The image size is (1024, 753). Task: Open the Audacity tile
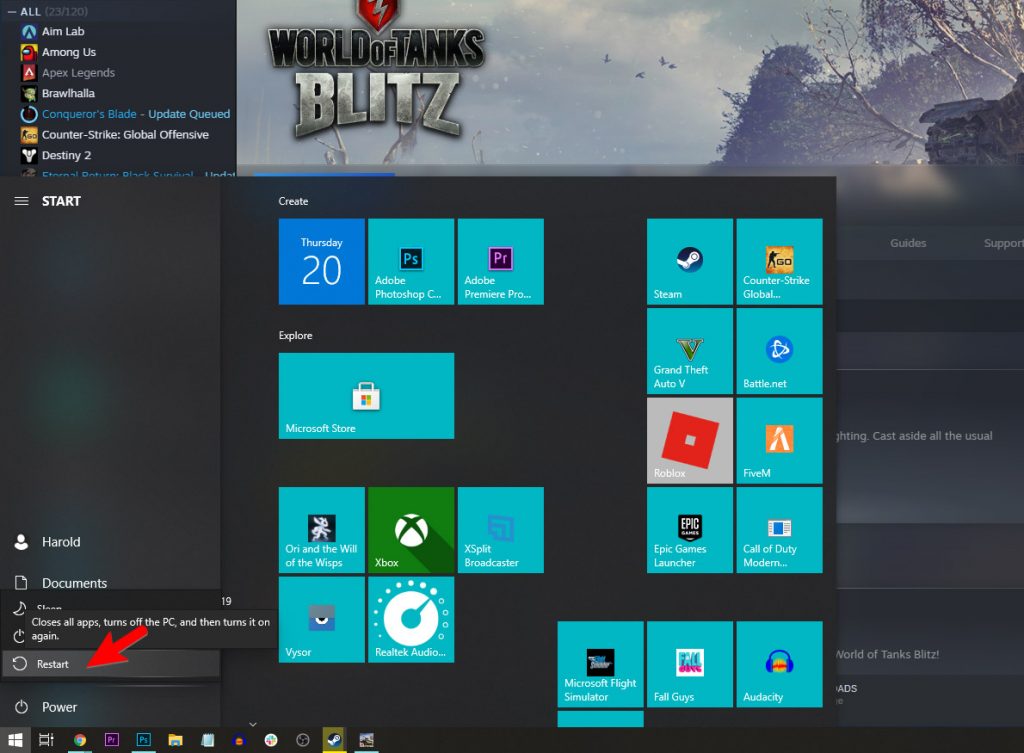pyautogui.click(x=779, y=664)
